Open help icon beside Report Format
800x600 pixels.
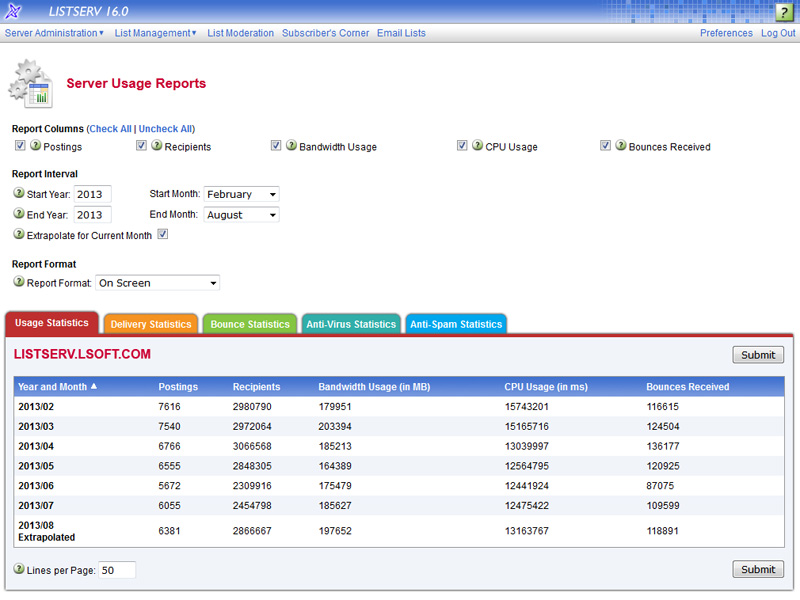[19, 282]
